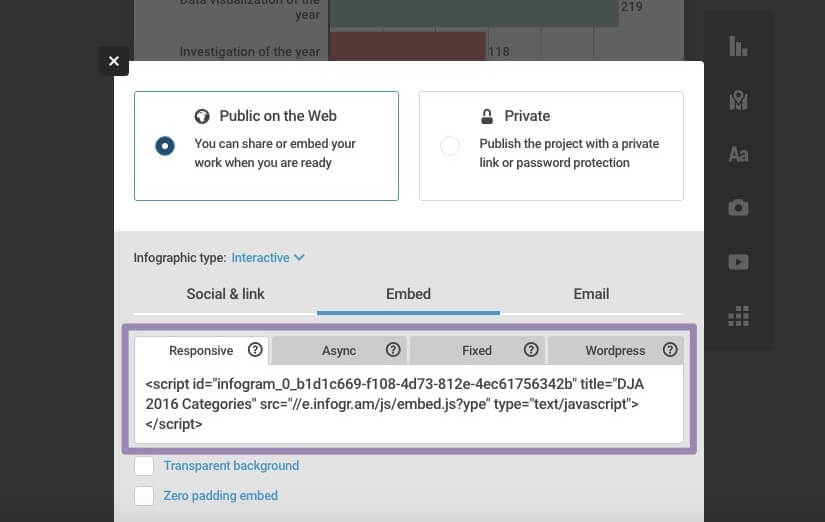The height and width of the screenshot is (522, 825).
Task: Enable Transparent background checkbox
Action: click(x=144, y=466)
